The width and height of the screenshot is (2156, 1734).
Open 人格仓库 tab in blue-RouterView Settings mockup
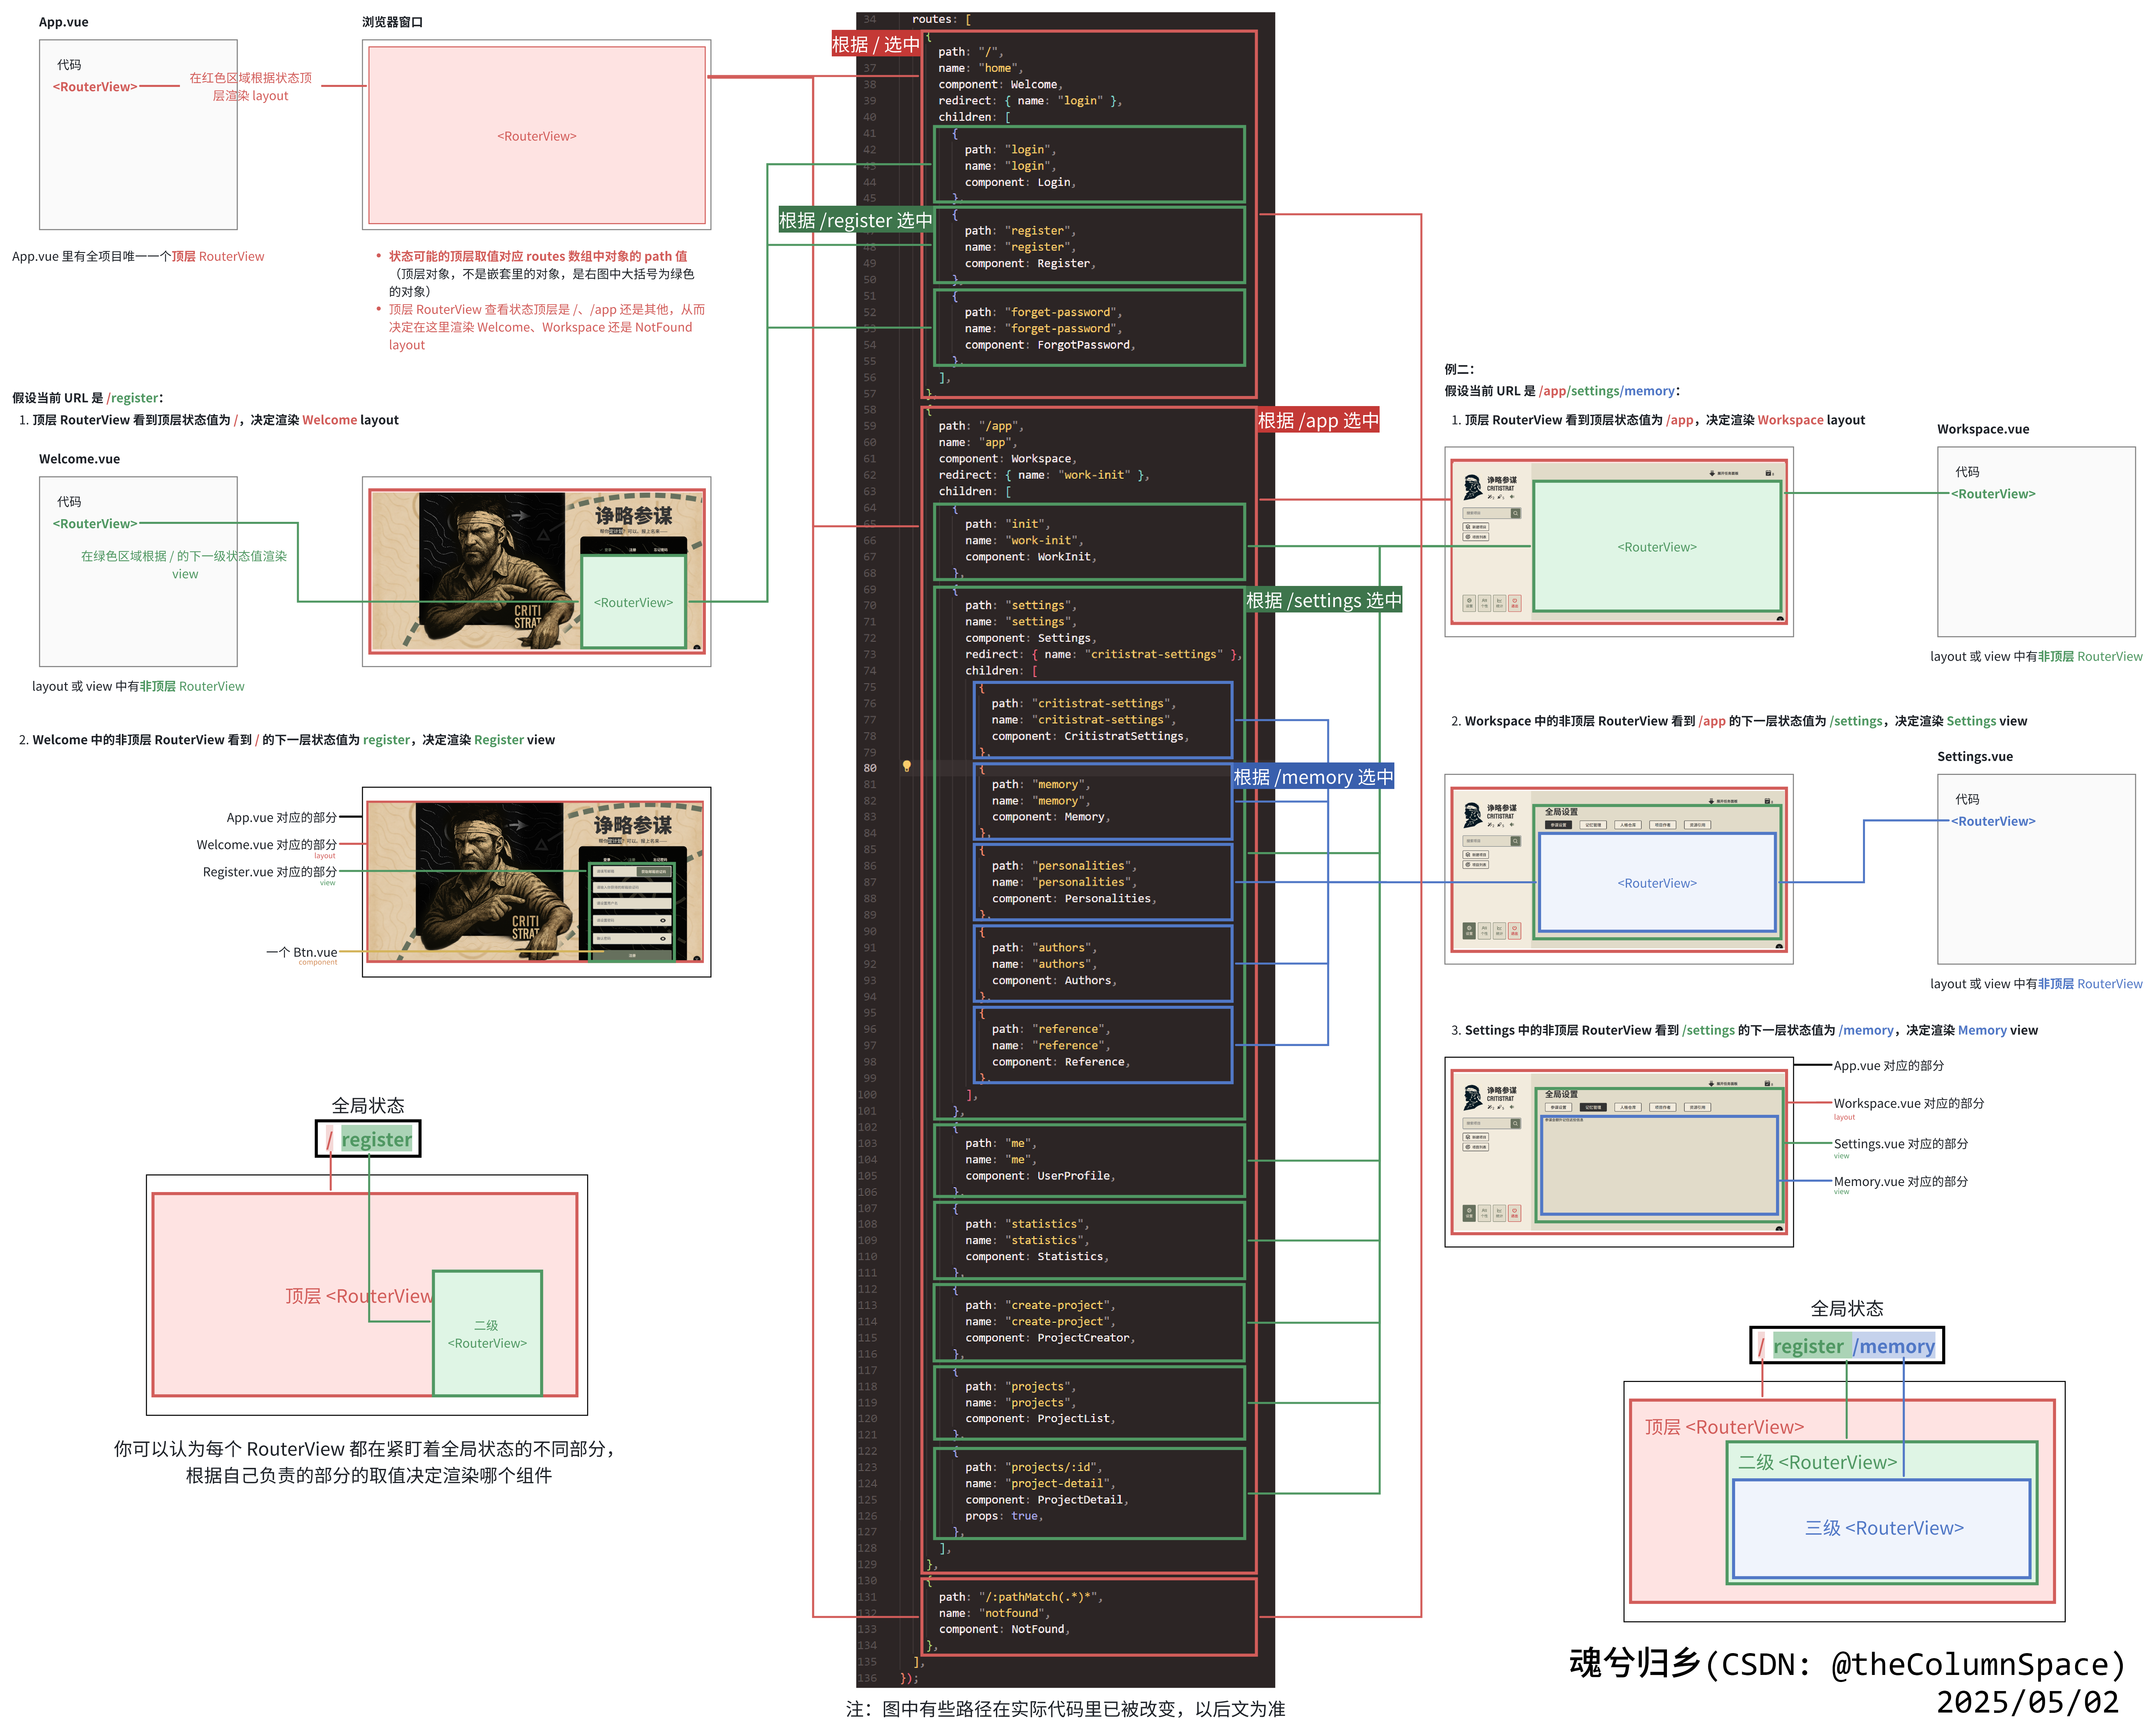1628,825
